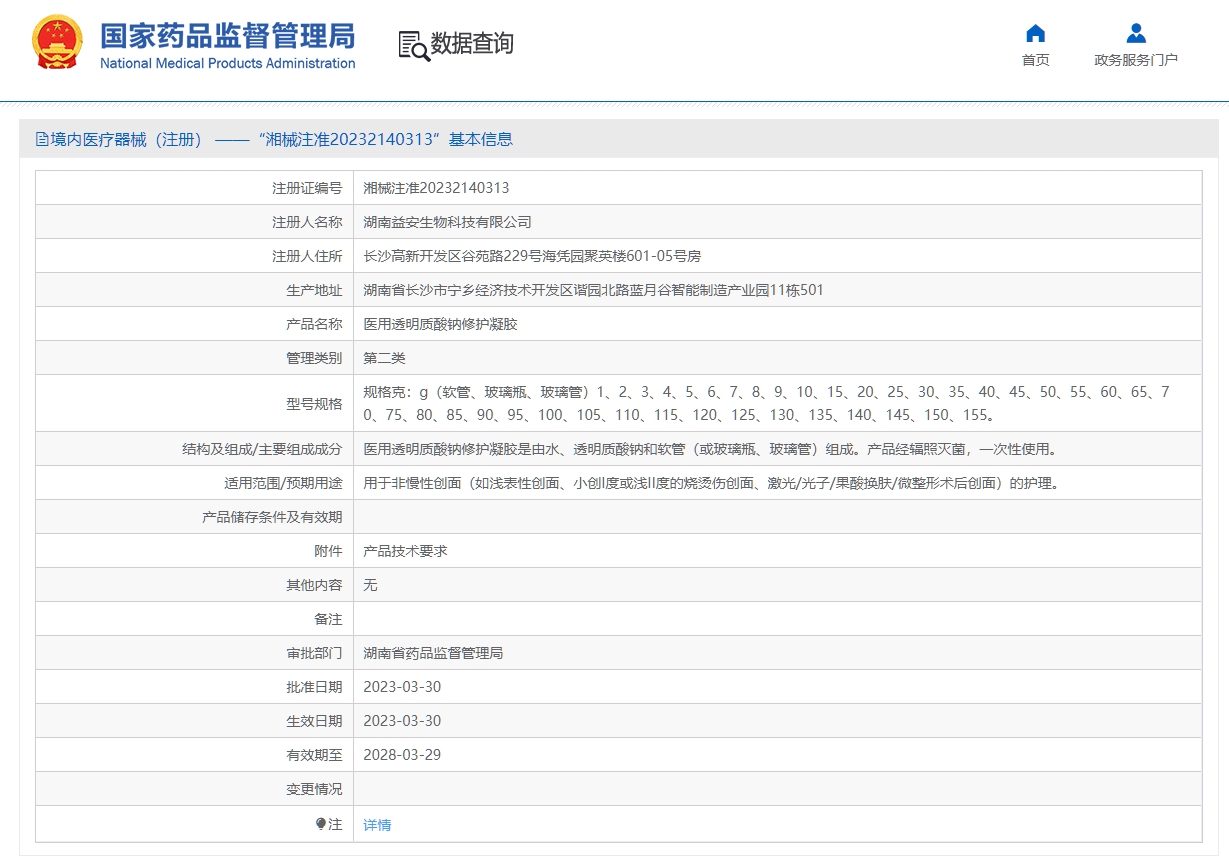
Task: Click the national emblem logo
Action: point(58,43)
